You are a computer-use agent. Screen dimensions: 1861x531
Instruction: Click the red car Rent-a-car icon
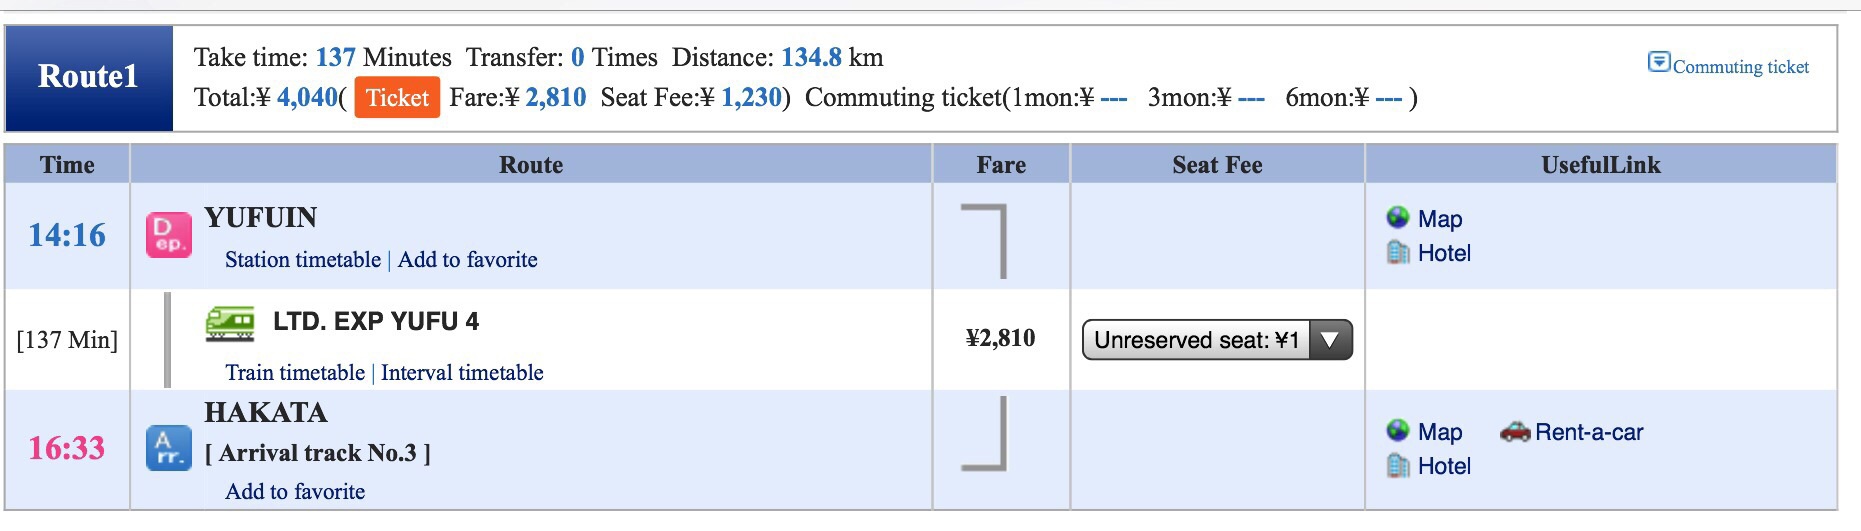coord(1515,432)
